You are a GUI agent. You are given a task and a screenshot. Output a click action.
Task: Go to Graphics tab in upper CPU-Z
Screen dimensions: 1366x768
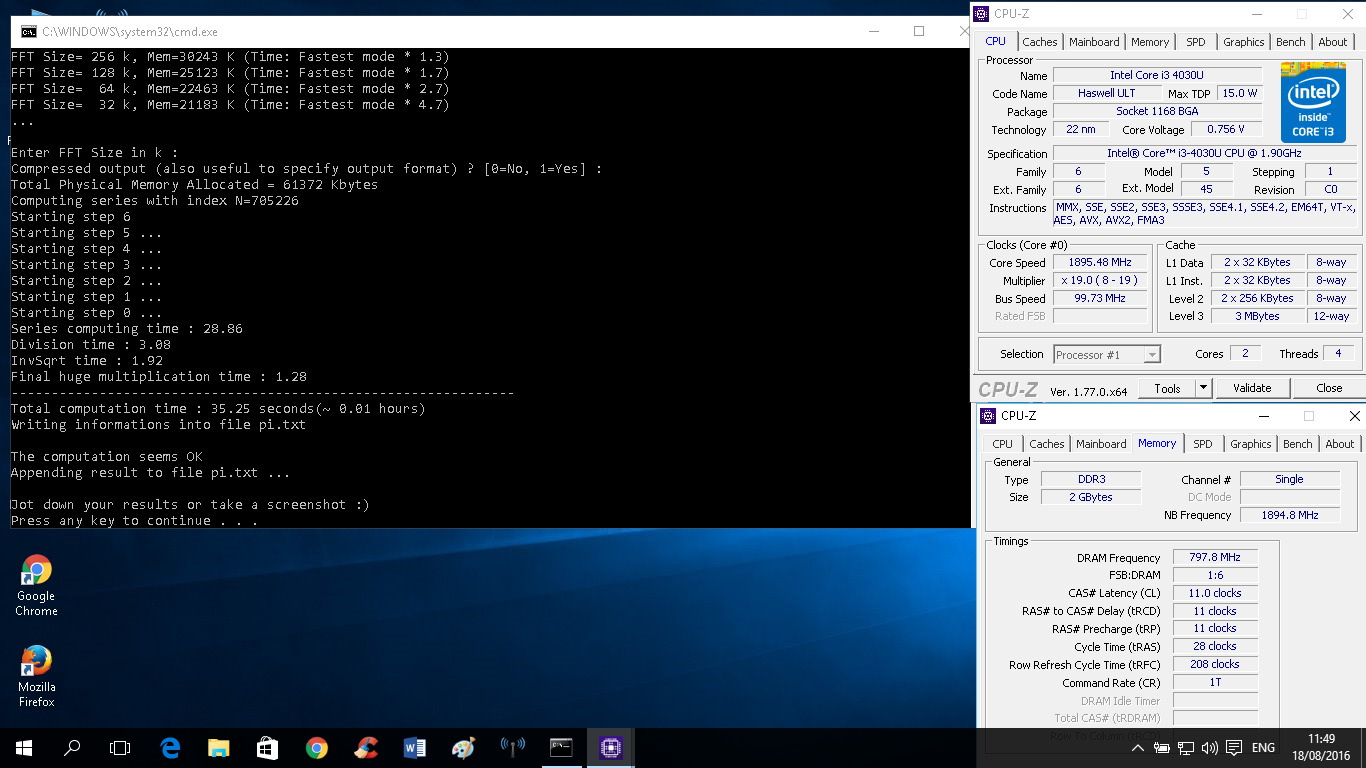pyautogui.click(x=1244, y=42)
